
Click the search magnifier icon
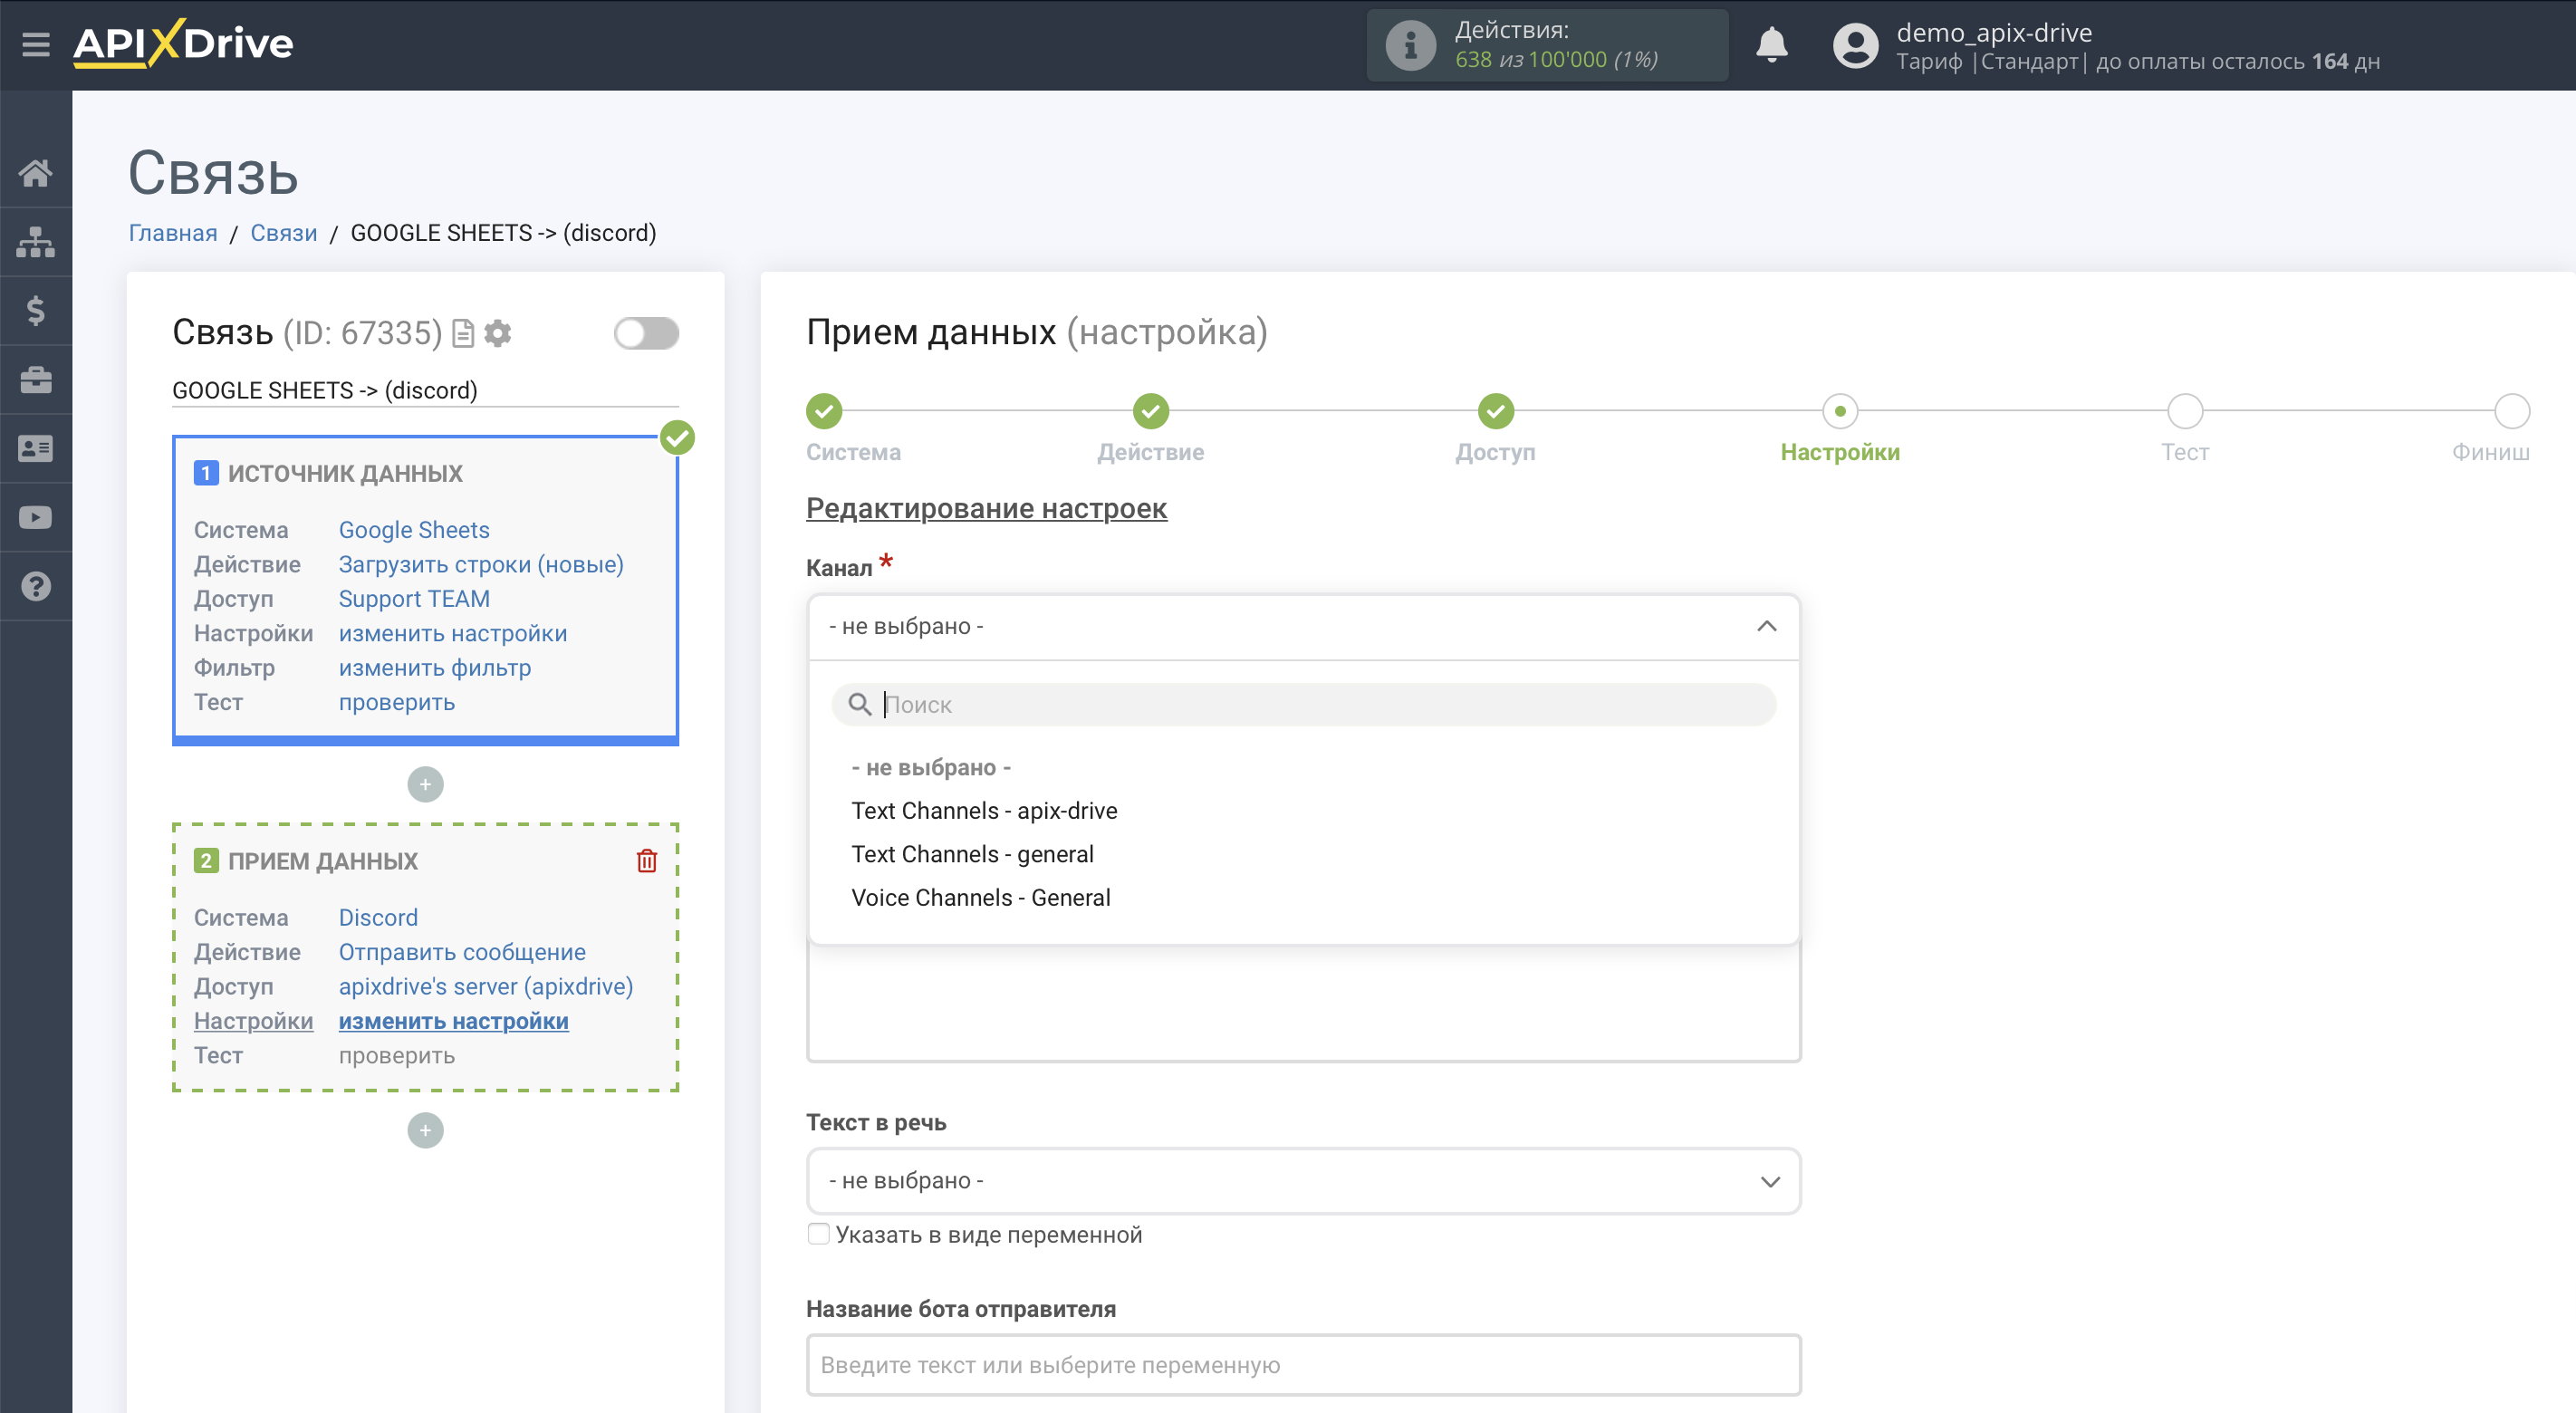(x=860, y=705)
